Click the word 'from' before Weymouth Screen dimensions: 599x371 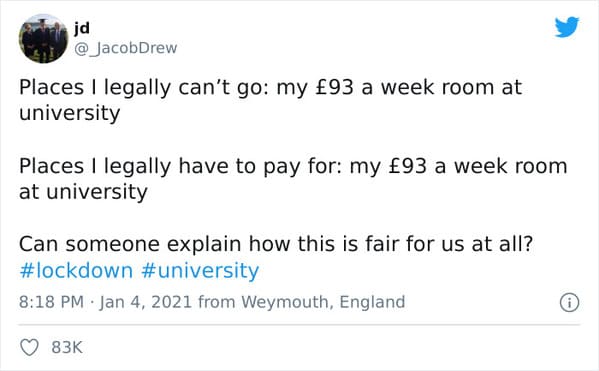pos(216,302)
